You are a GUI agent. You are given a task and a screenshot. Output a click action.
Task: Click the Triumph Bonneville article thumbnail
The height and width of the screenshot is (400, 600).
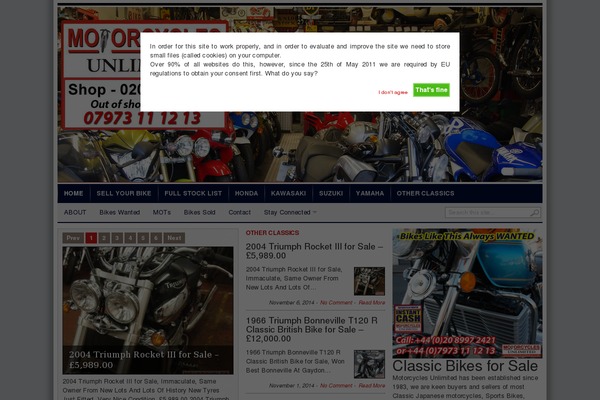[x=369, y=364]
